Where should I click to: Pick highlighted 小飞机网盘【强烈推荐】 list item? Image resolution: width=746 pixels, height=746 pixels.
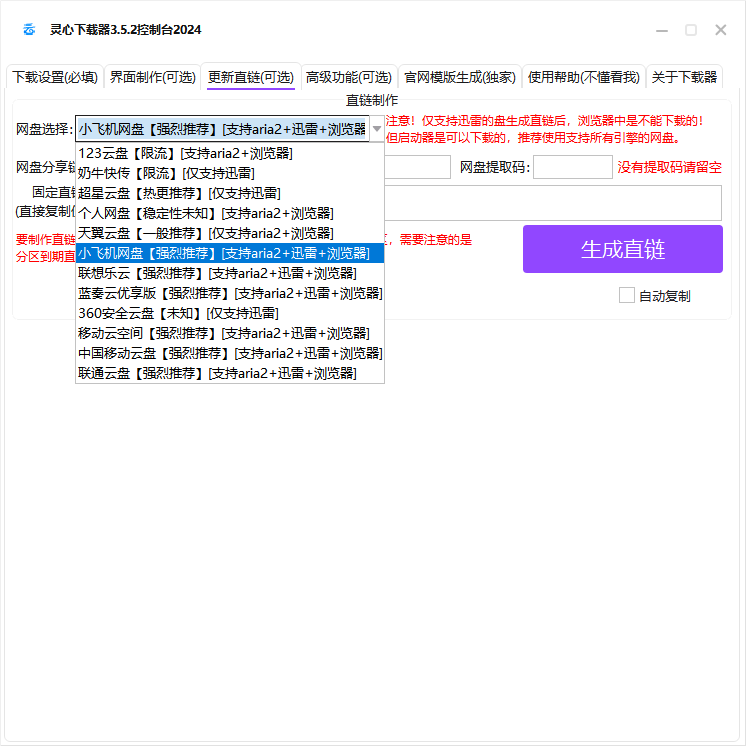point(230,253)
